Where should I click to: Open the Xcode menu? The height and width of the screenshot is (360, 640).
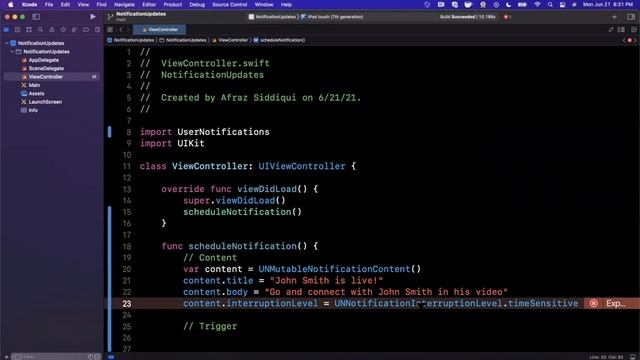pos(29,4)
